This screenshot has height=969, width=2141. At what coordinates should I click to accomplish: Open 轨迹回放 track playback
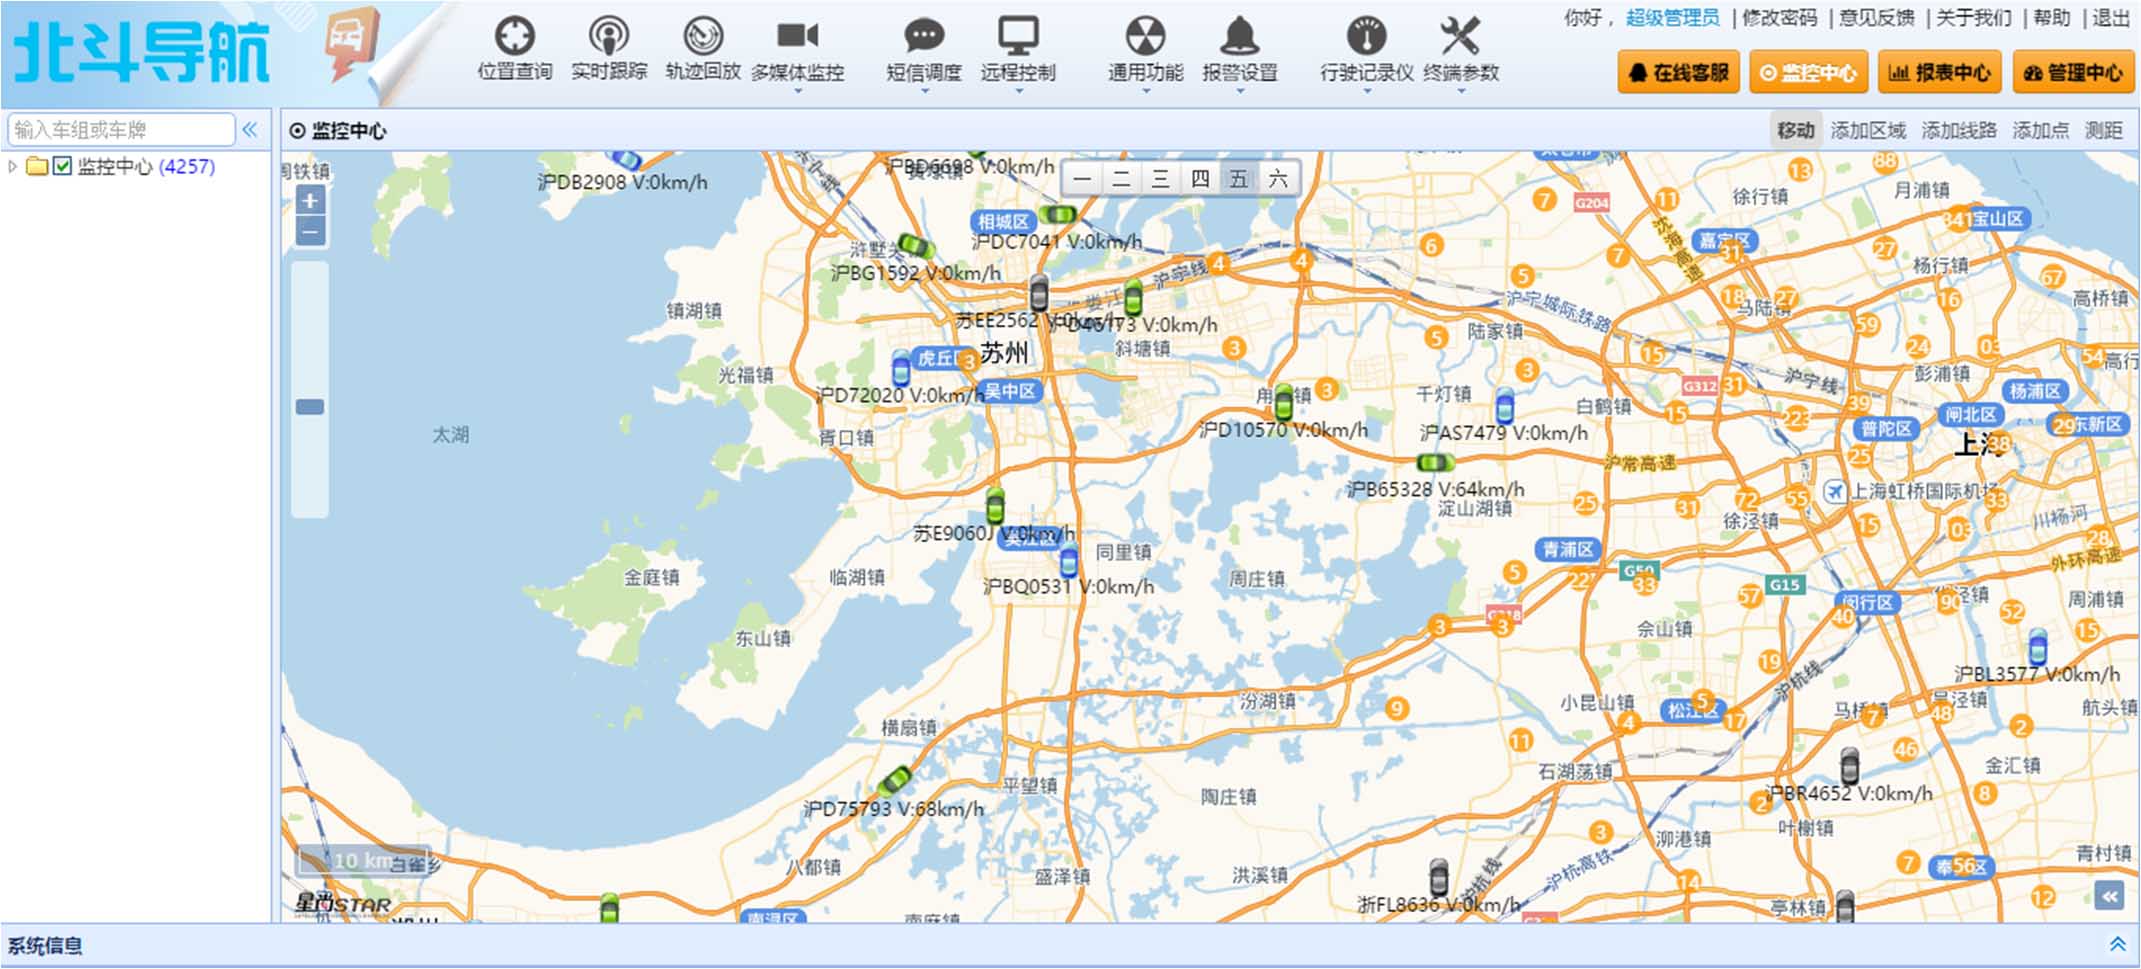(x=702, y=37)
